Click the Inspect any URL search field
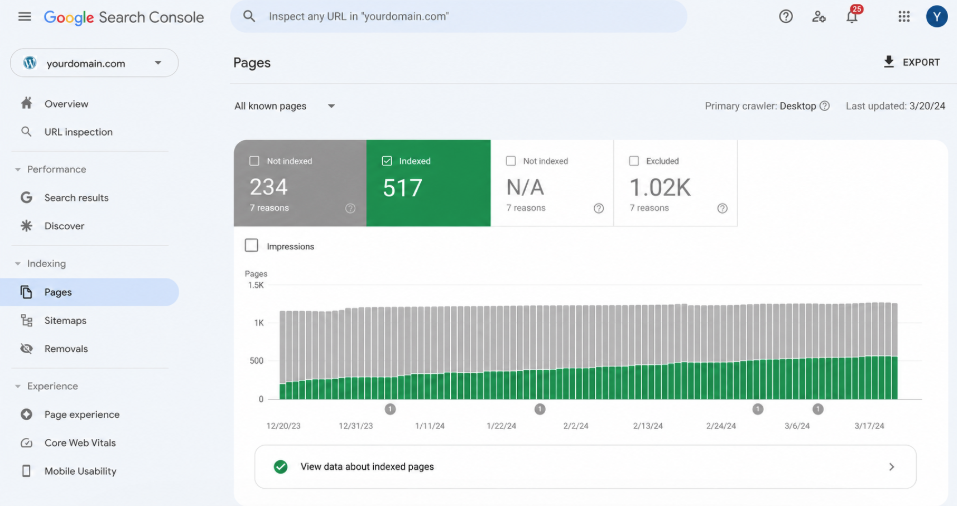The height and width of the screenshot is (506, 957). [458, 16]
